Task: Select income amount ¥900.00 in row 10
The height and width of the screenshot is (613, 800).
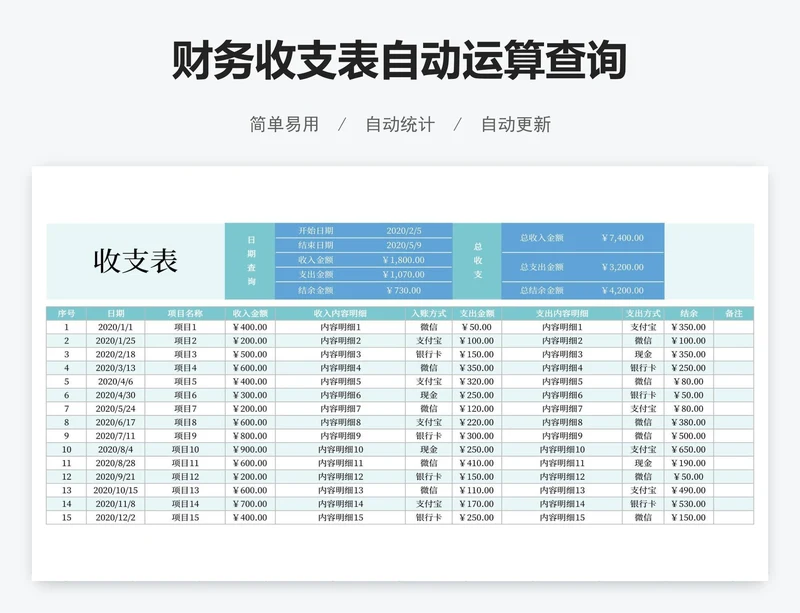Action: (x=250, y=450)
